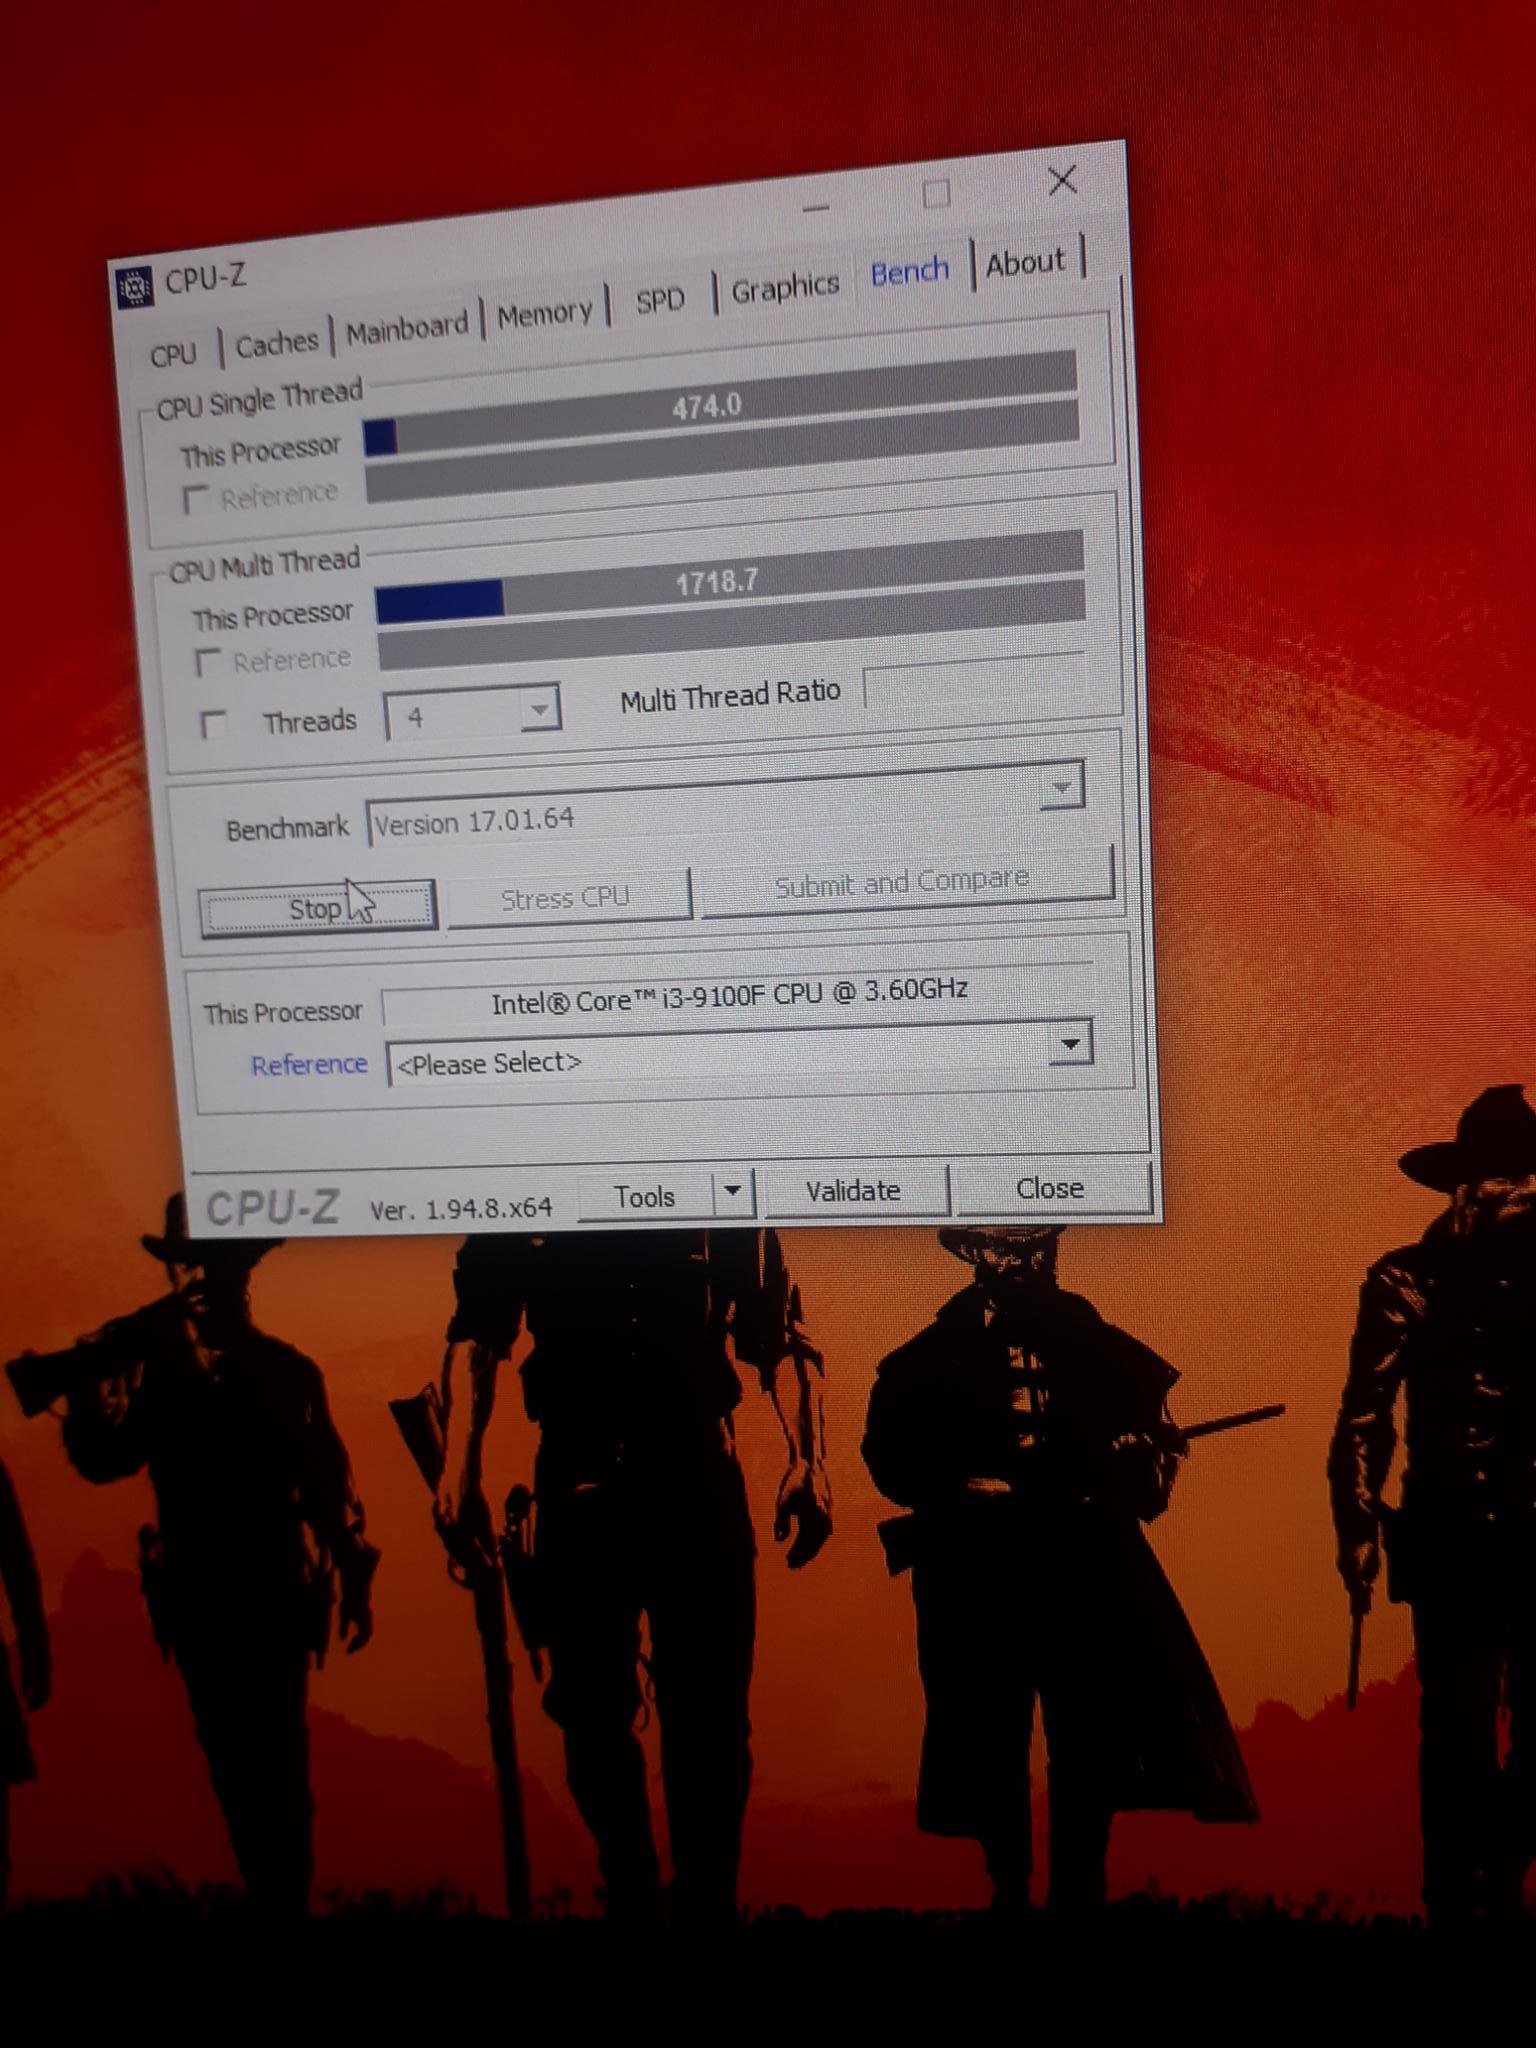
Task: Click the Multi Thread Ratio field
Action: pos(974,680)
